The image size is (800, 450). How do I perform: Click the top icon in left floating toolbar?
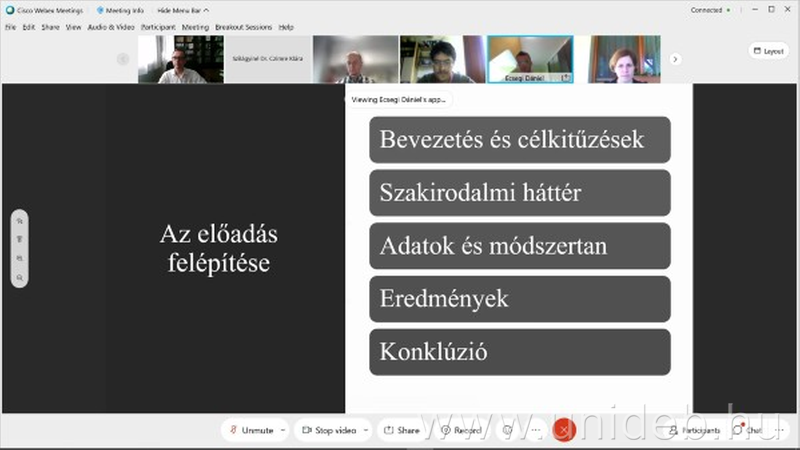click(x=19, y=222)
